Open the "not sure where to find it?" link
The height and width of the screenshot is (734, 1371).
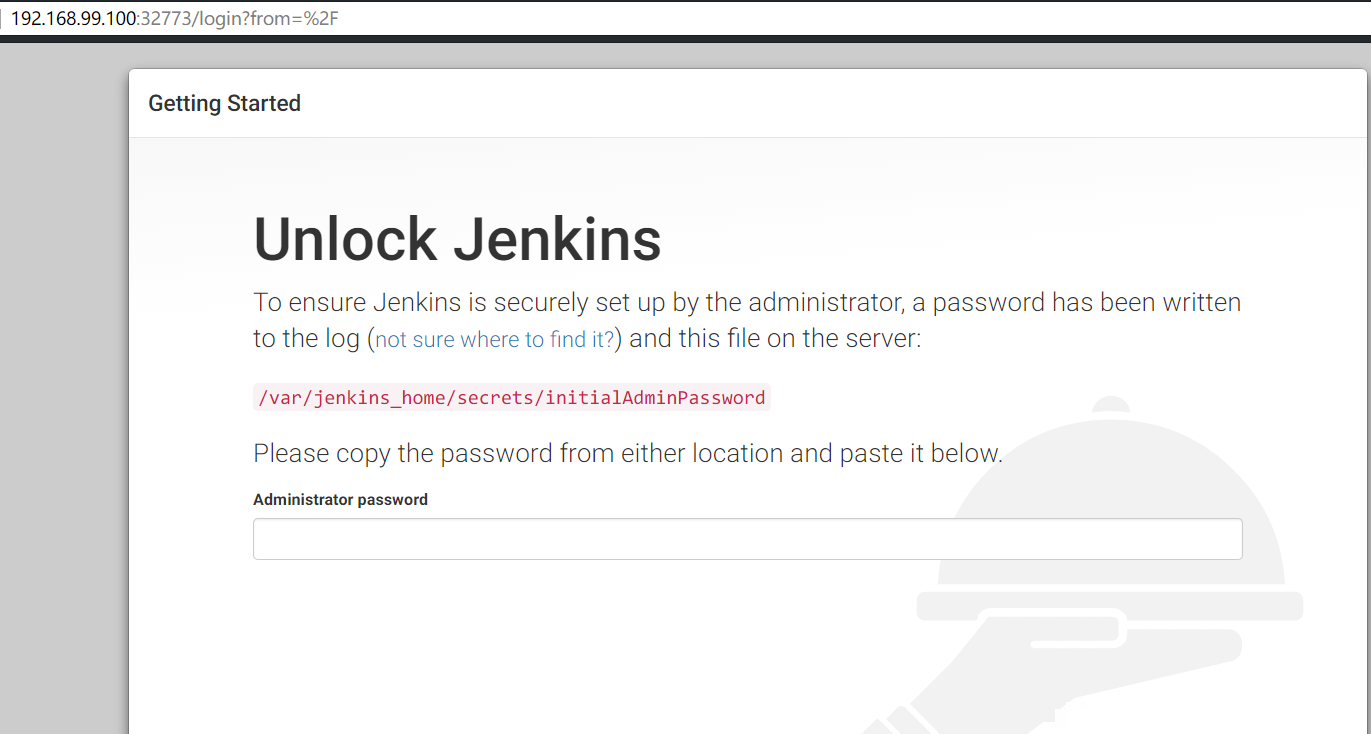click(495, 339)
